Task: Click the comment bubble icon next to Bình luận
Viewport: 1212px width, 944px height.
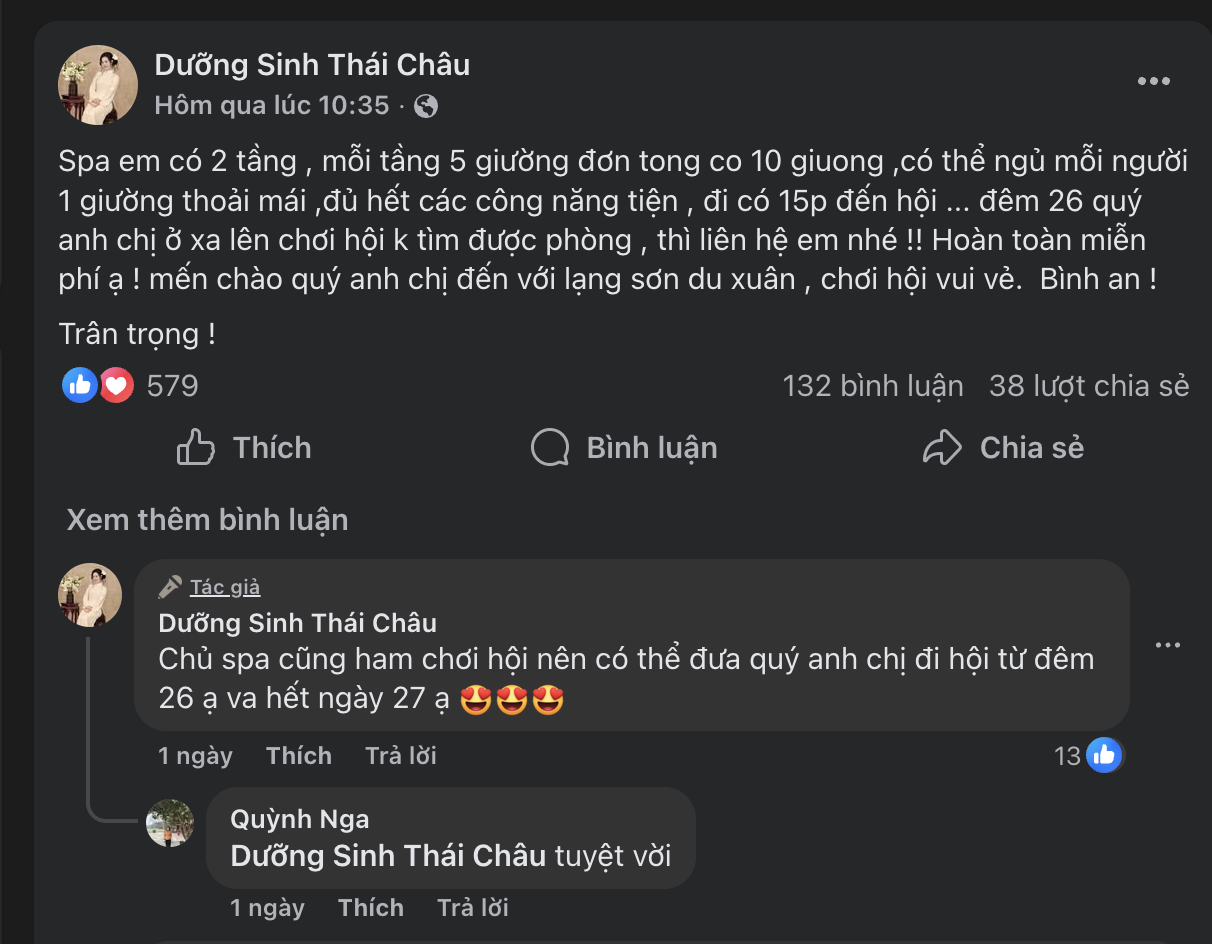Action: tap(548, 448)
